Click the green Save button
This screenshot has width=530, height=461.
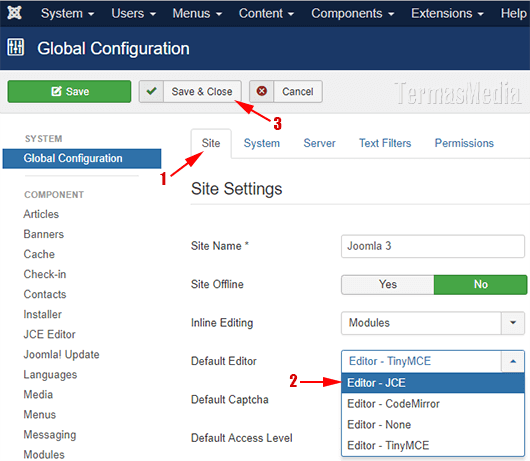pyautogui.click(x=69, y=91)
